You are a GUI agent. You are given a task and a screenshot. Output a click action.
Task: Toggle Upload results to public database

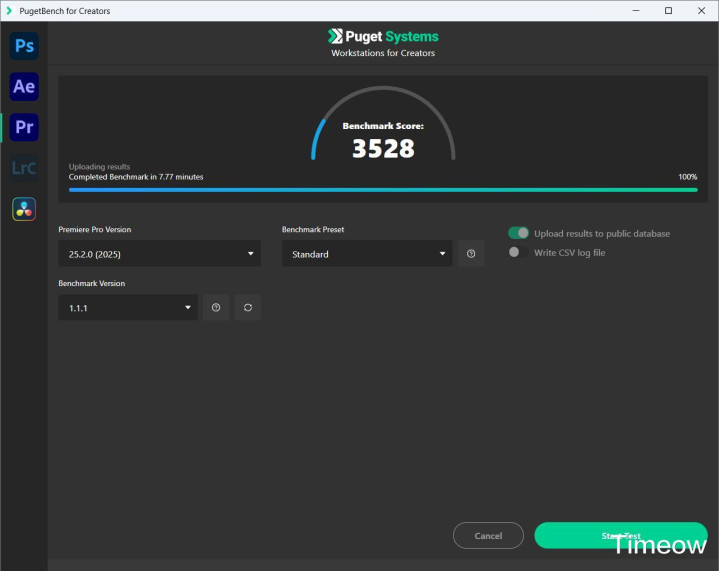518,233
